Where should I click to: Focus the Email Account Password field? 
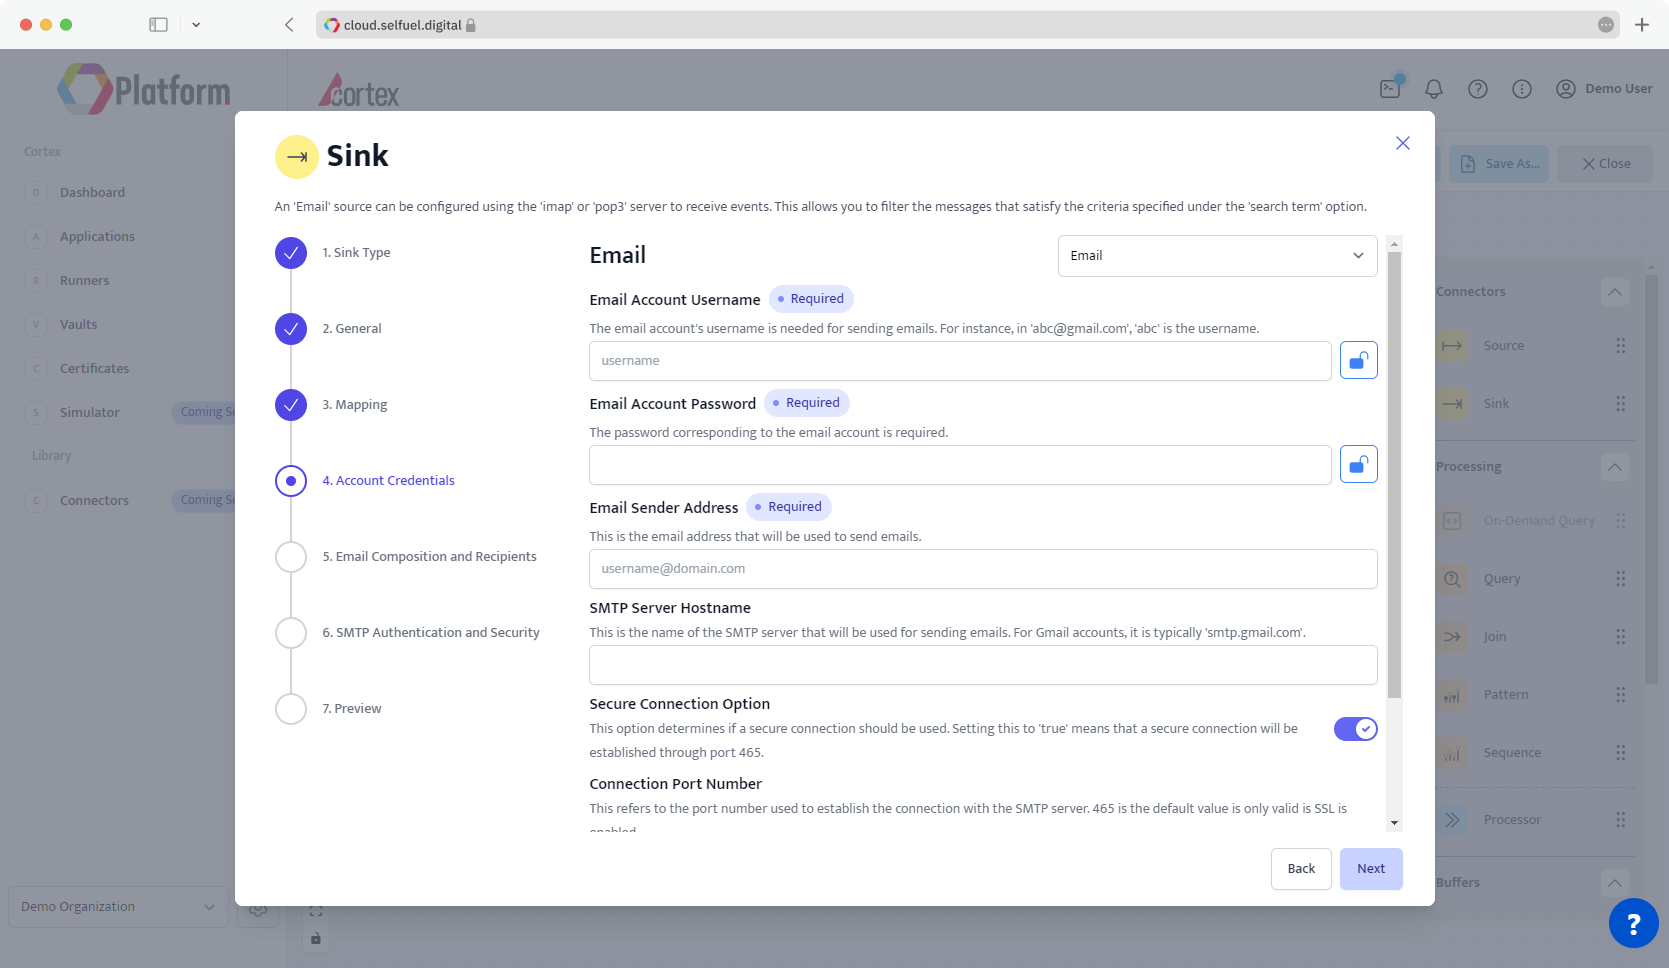[x=960, y=465]
